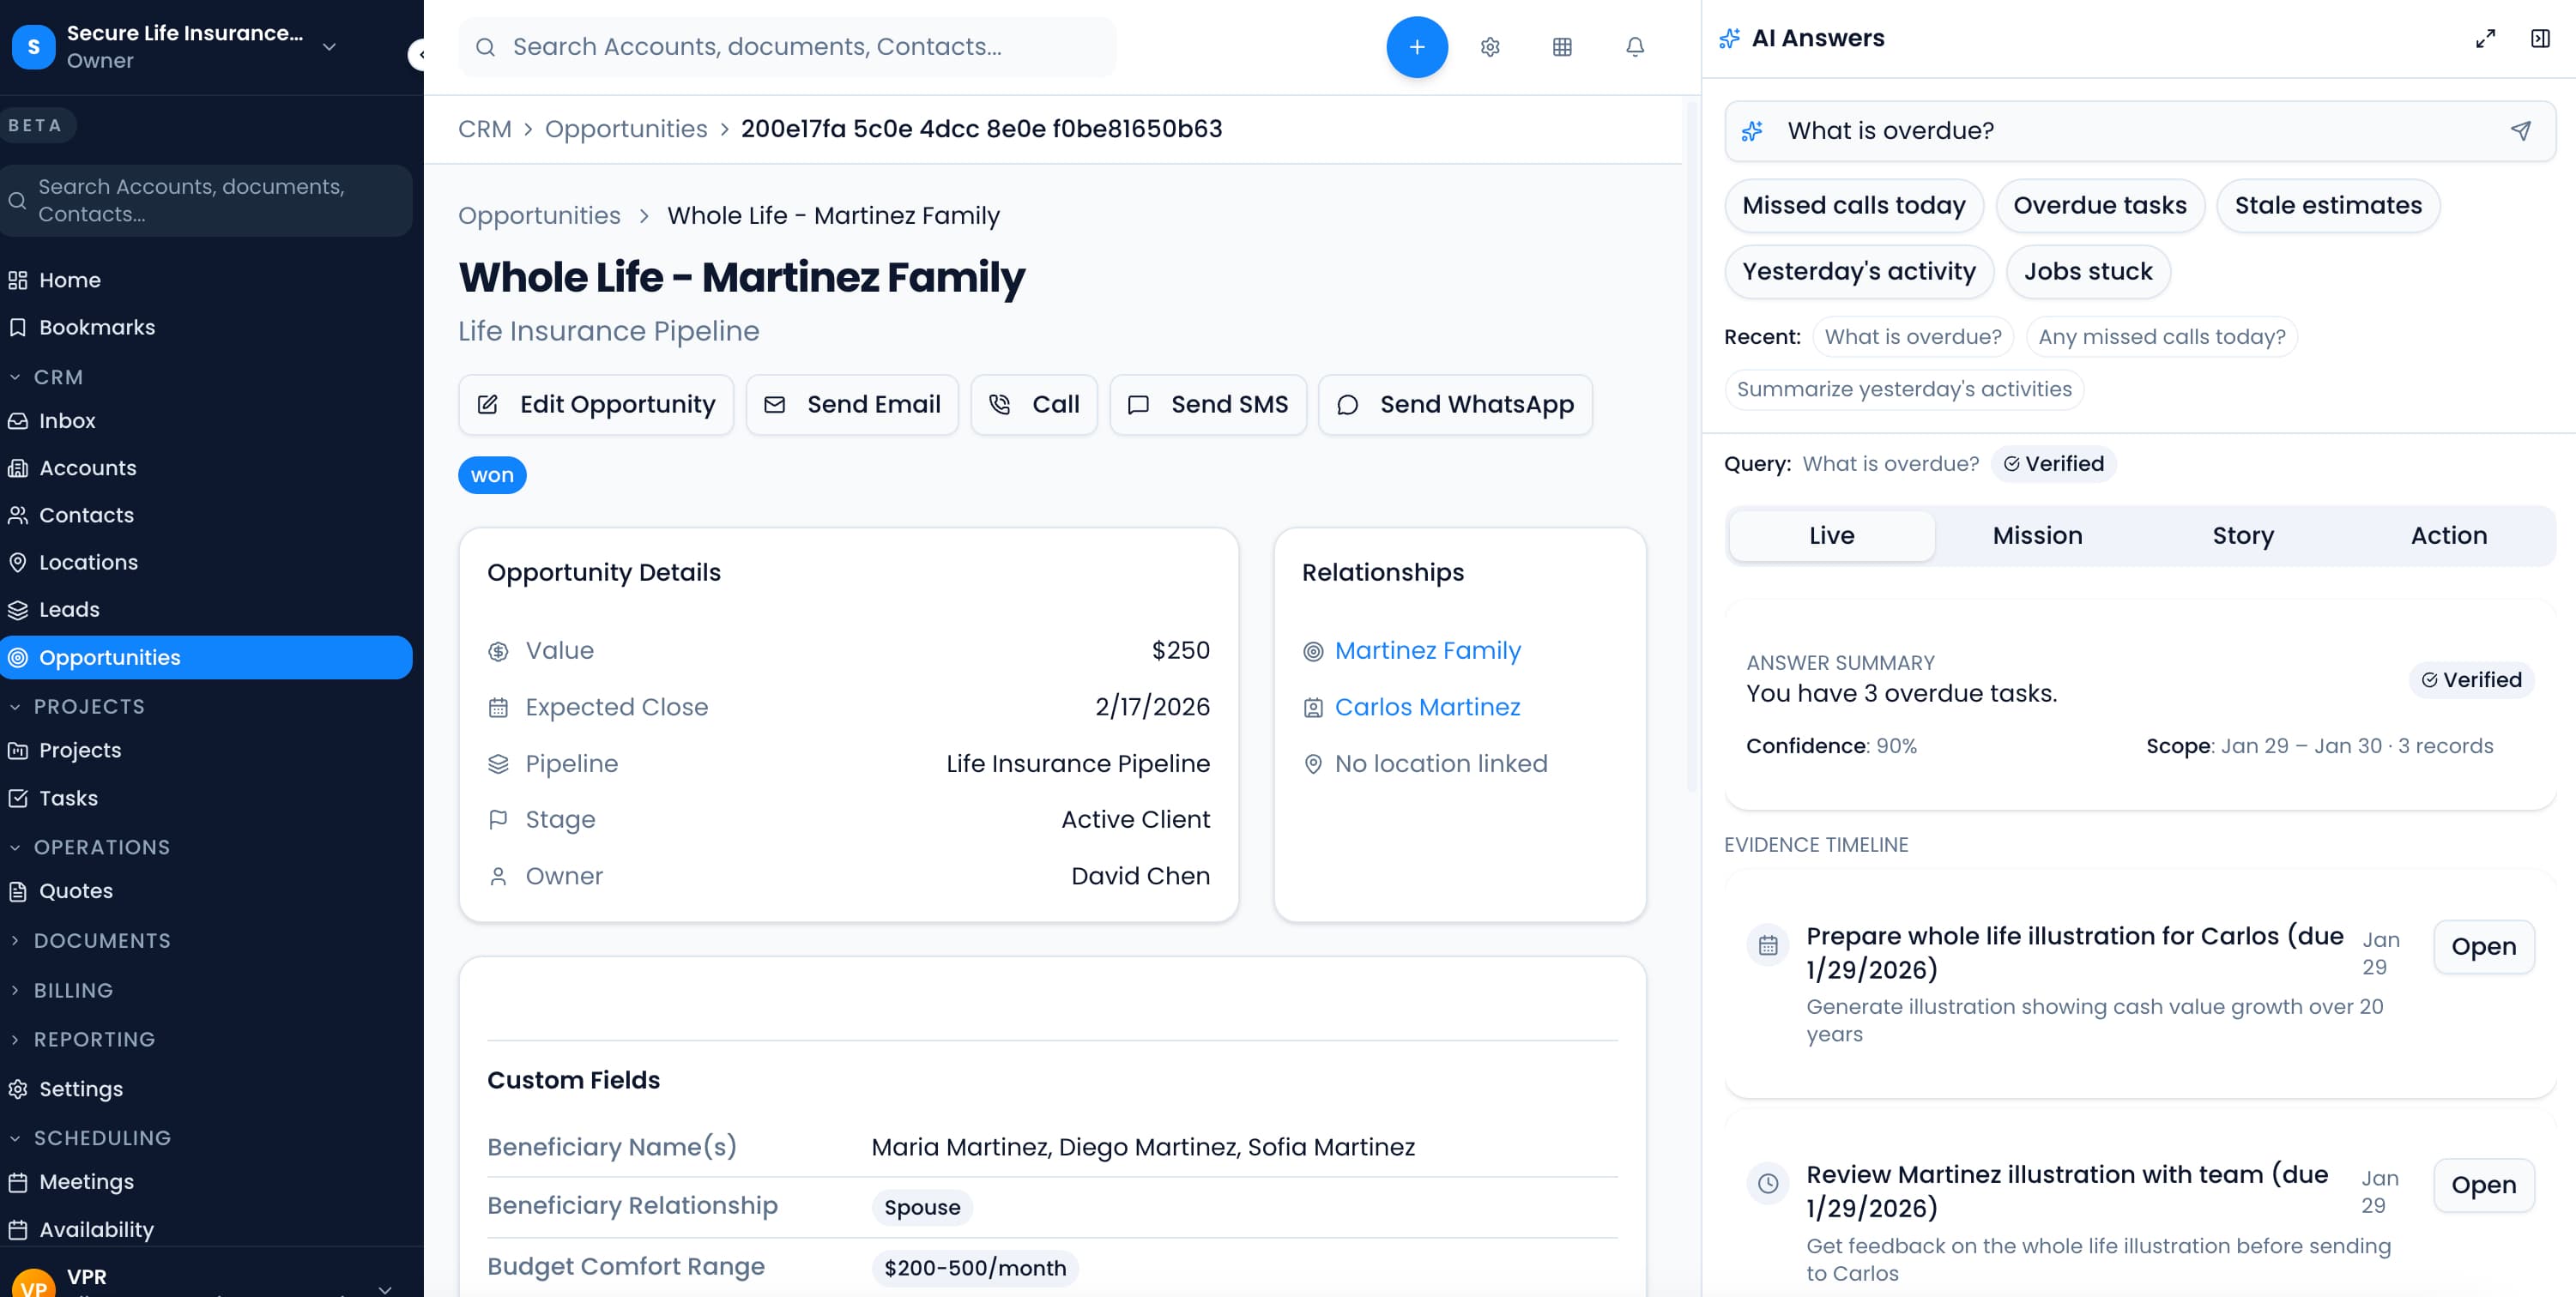The height and width of the screenshot is (1297, 2576).
Task: Click the Overdue tasks suggestion chip
Action: click(x=2100, y=205)
